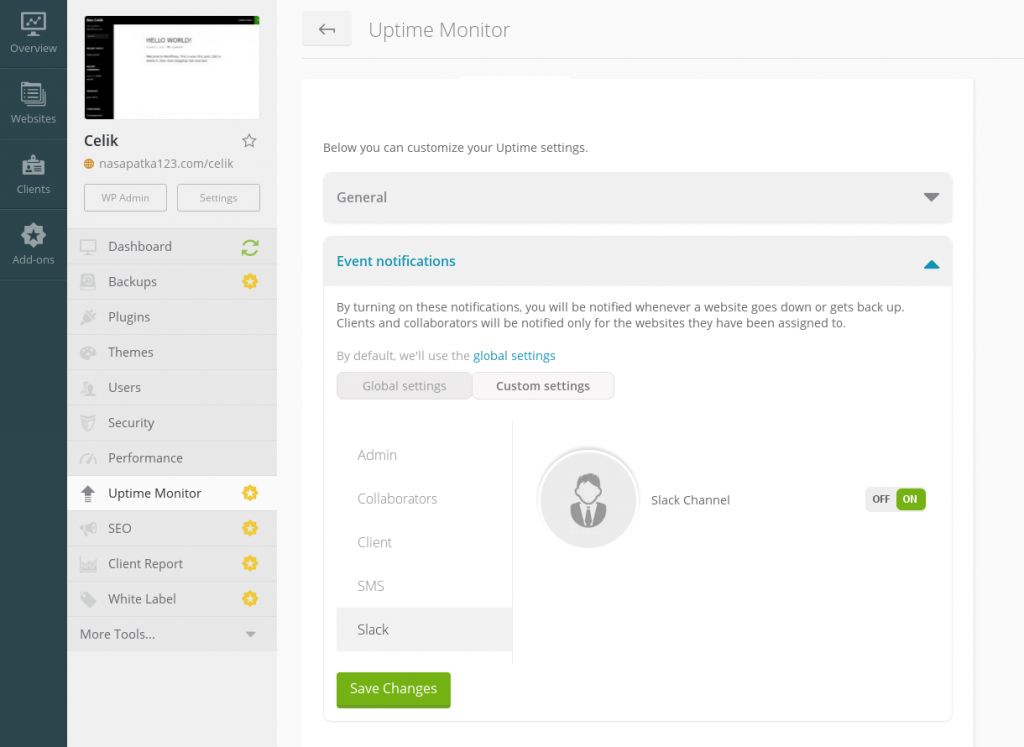Image resolution: width=1024 pixels, height=747 pixels.
Task: Select the Custom settings option
Action: (x=543, y=386)
